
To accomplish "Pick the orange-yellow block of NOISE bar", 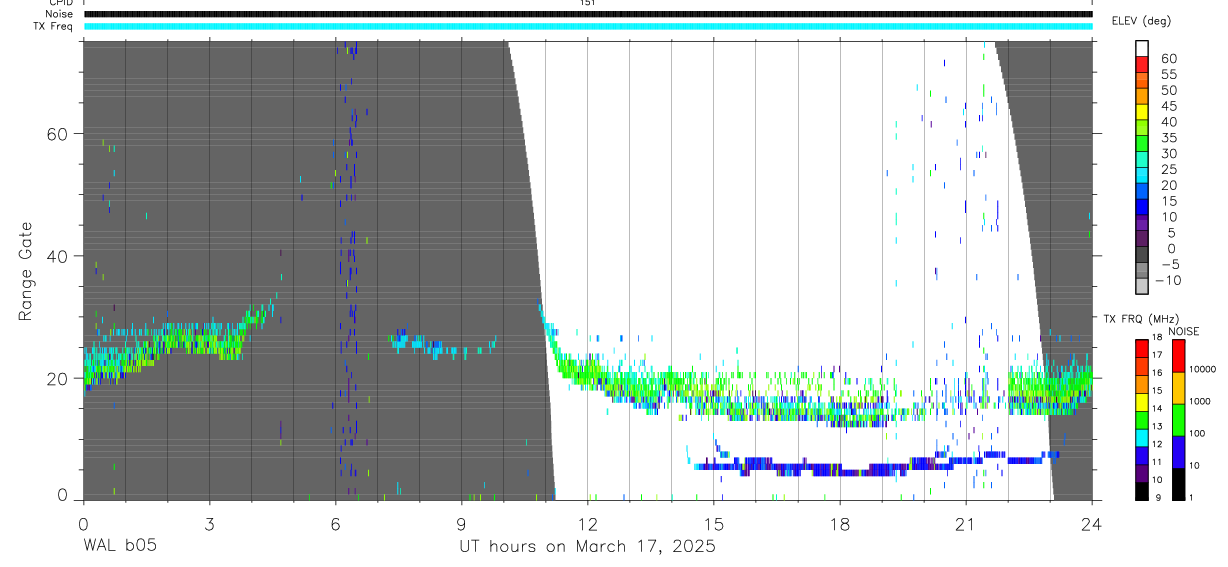I will (1177, 388).
